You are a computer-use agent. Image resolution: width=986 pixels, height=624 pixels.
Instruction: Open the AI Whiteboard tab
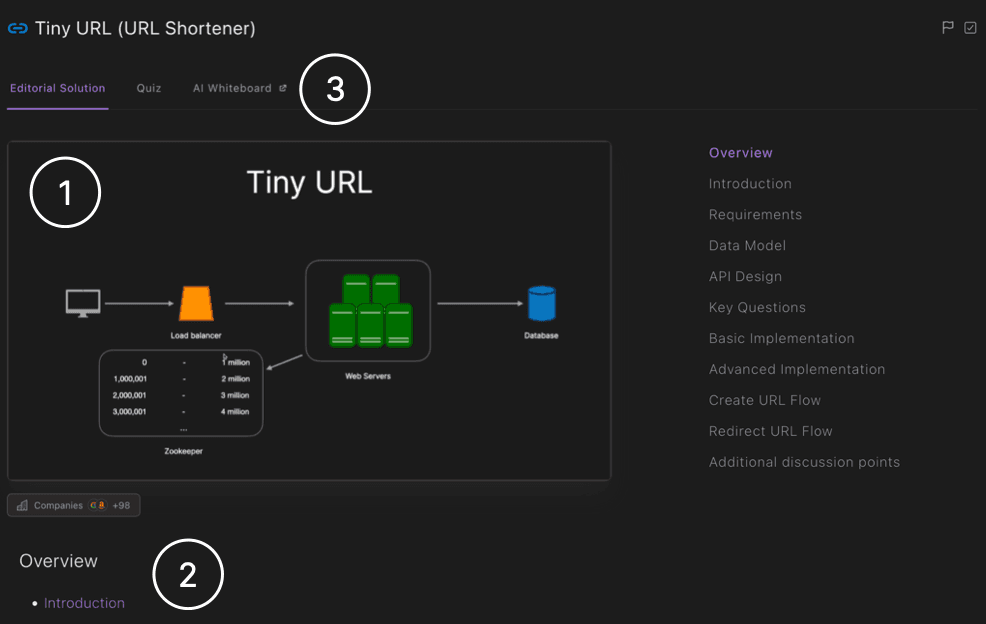(232, 88)
